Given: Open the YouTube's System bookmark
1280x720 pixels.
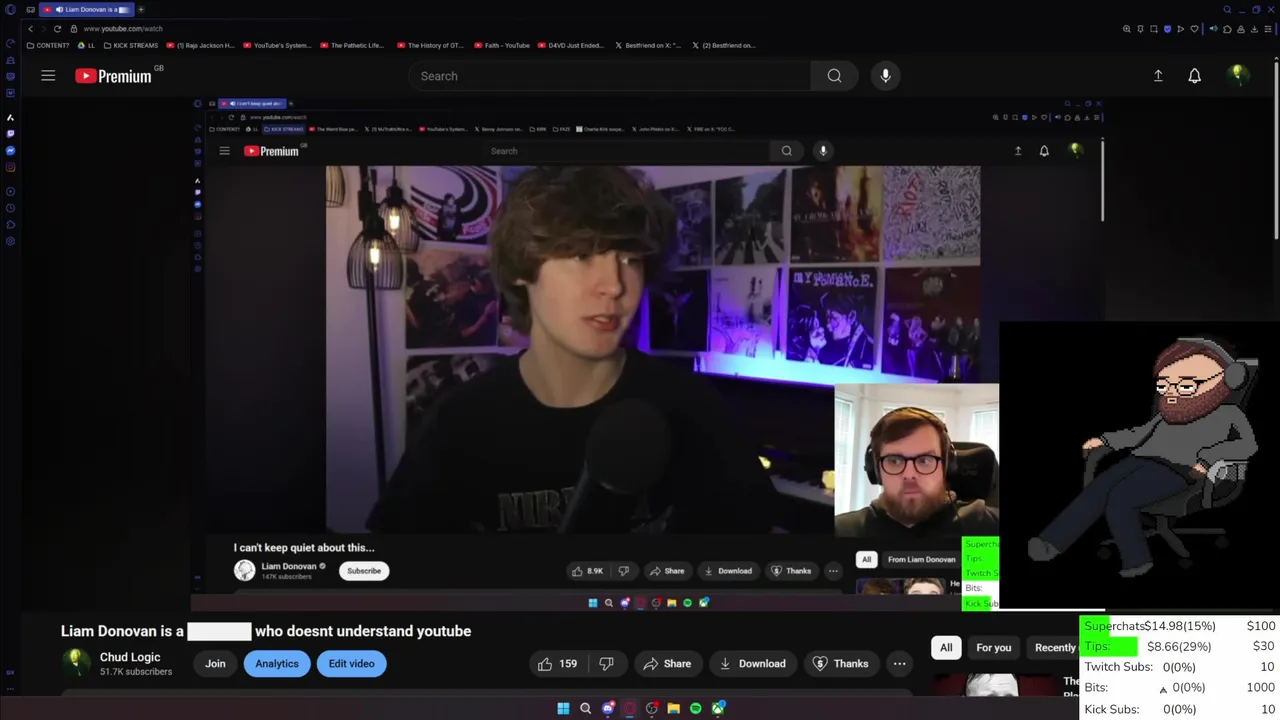Looking at the screenshot, I should coord(277,45).
